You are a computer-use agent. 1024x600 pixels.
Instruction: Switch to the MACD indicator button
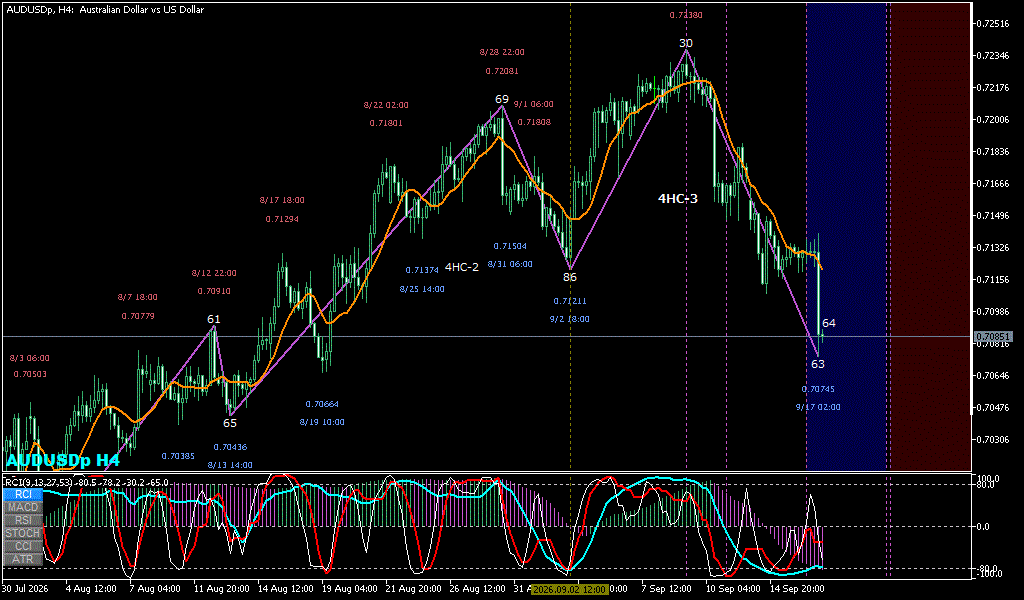click(x=23, y=507)
